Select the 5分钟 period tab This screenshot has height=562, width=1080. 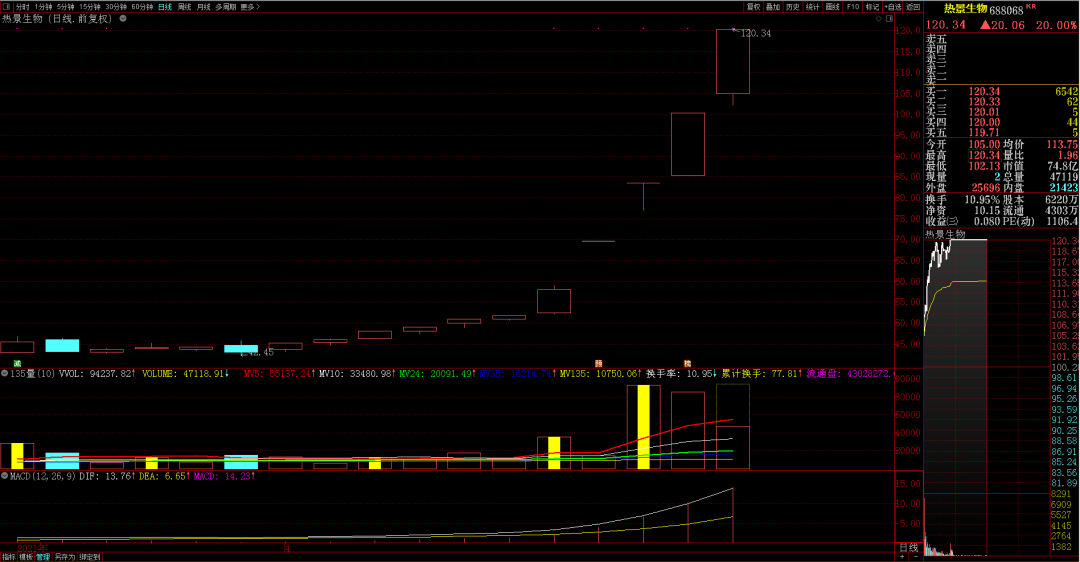[65, 6]
